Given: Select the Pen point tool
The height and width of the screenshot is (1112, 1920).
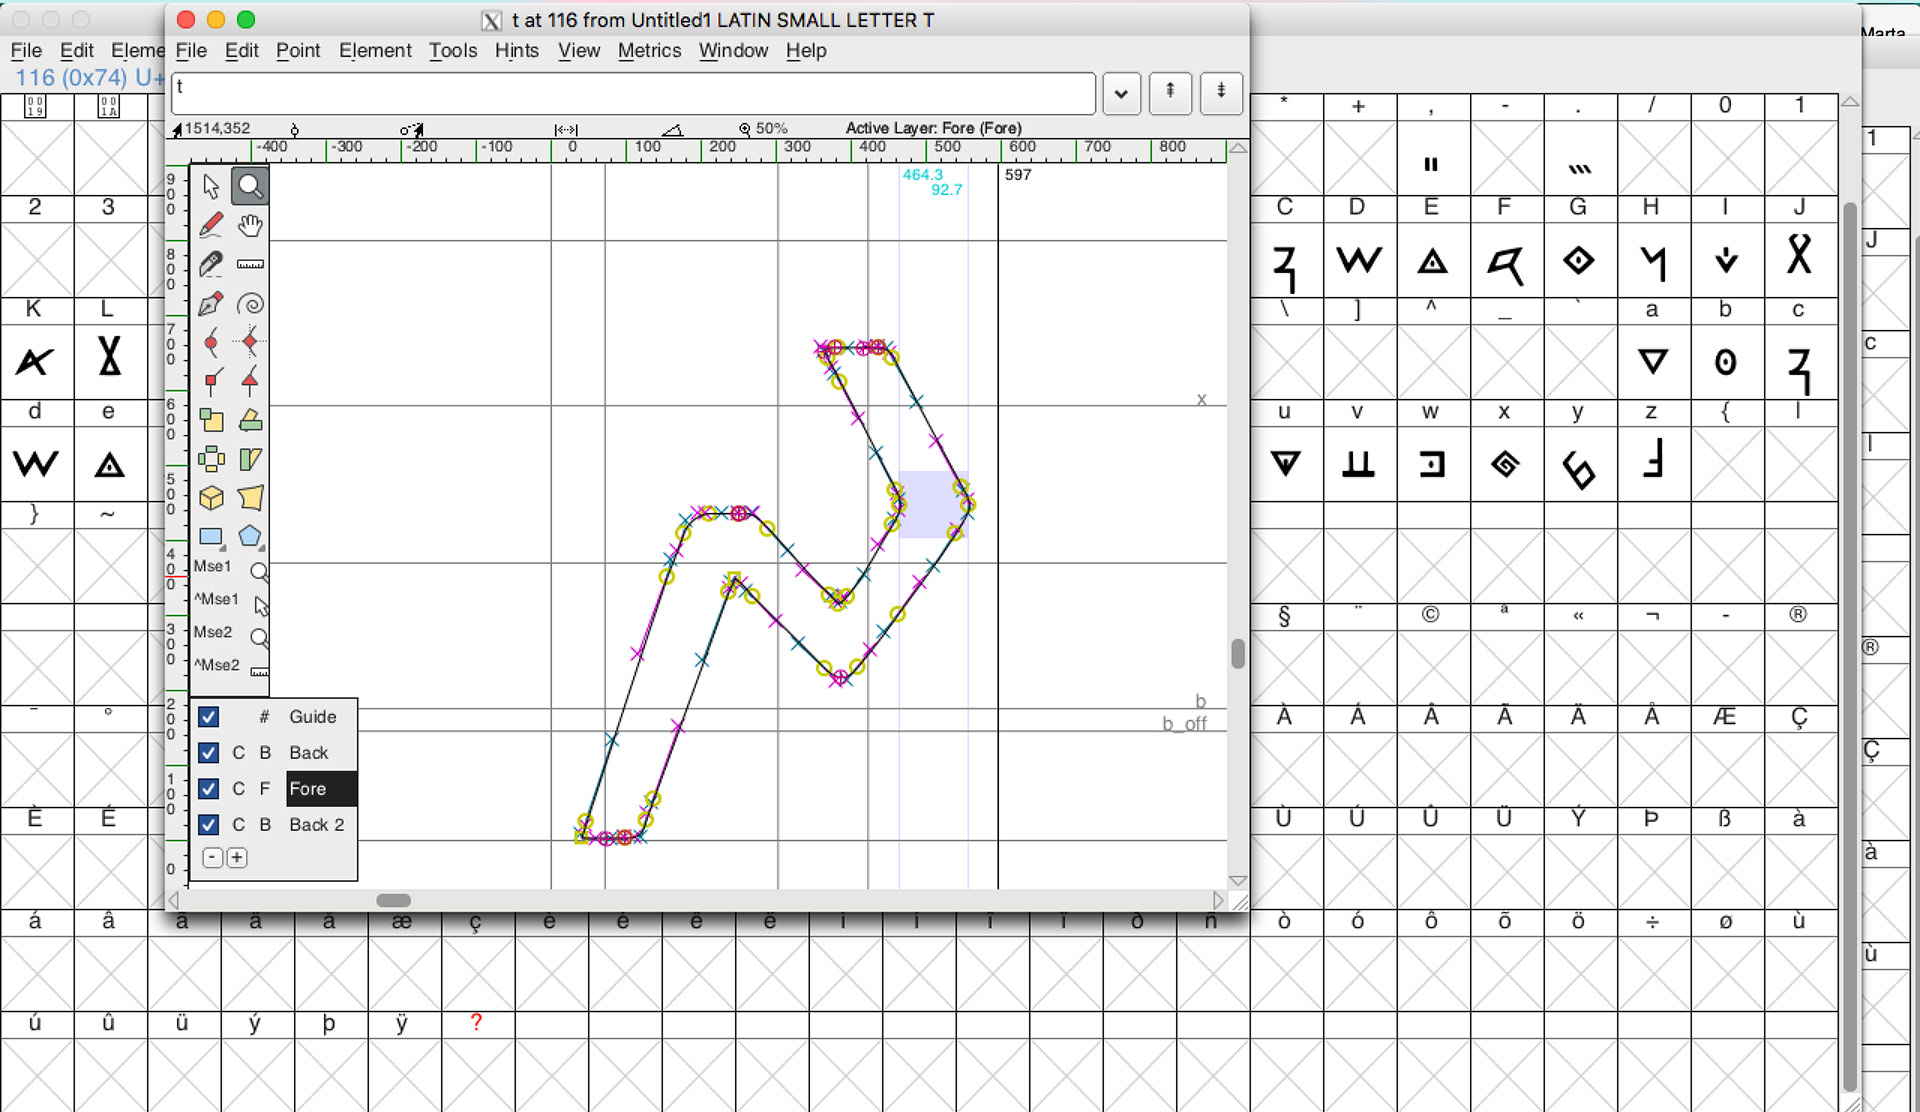Looking at the screenshot, I should [211, 304].
